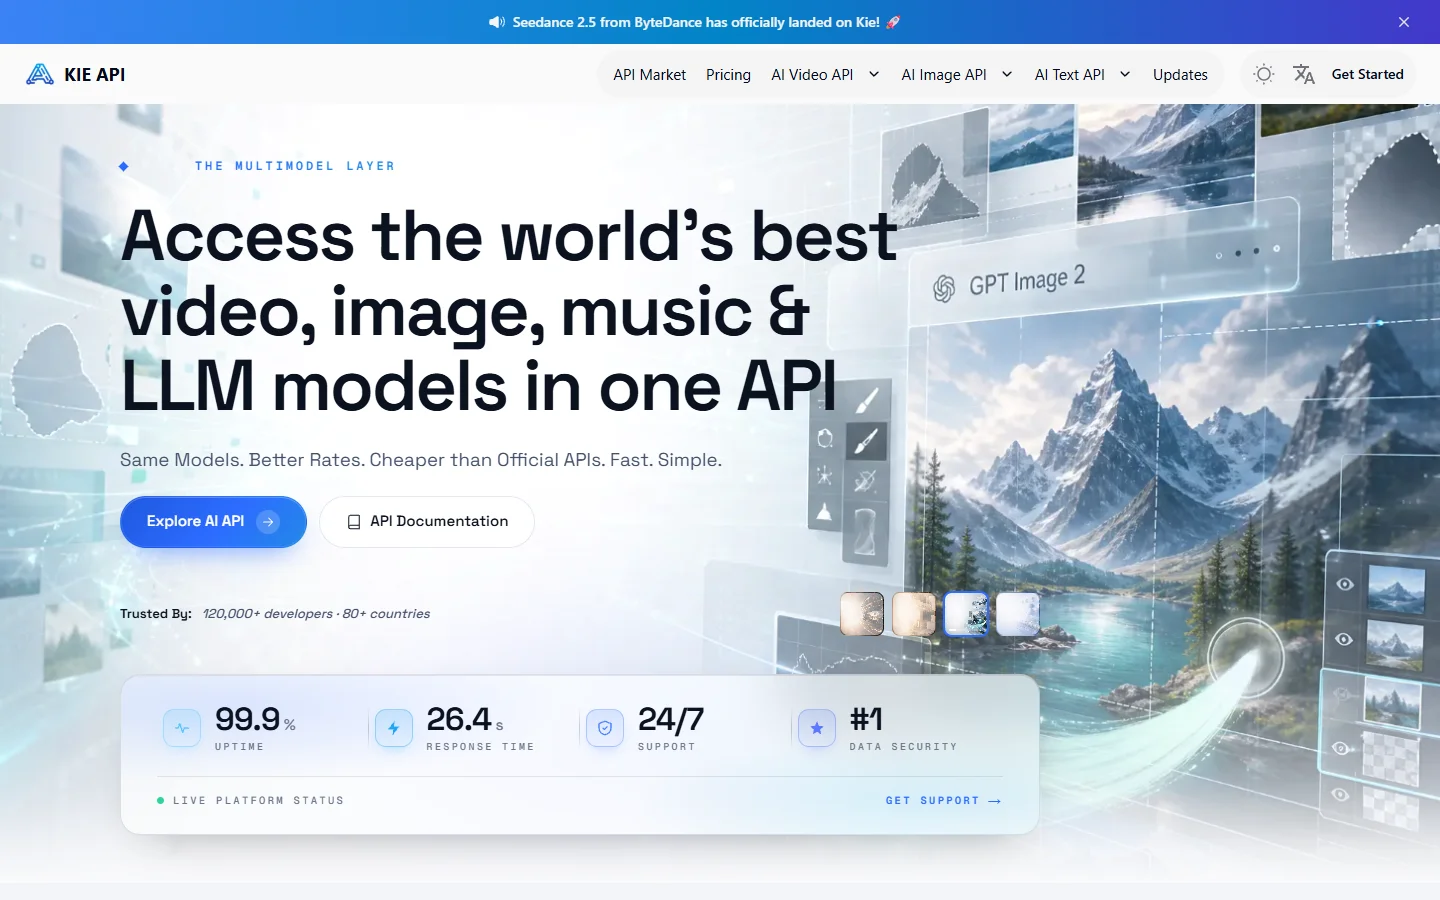Click the 'LIVE PLATFORM STATUS' text
This screenshot has height=900, width=1440.
click(x=258, y=801)
